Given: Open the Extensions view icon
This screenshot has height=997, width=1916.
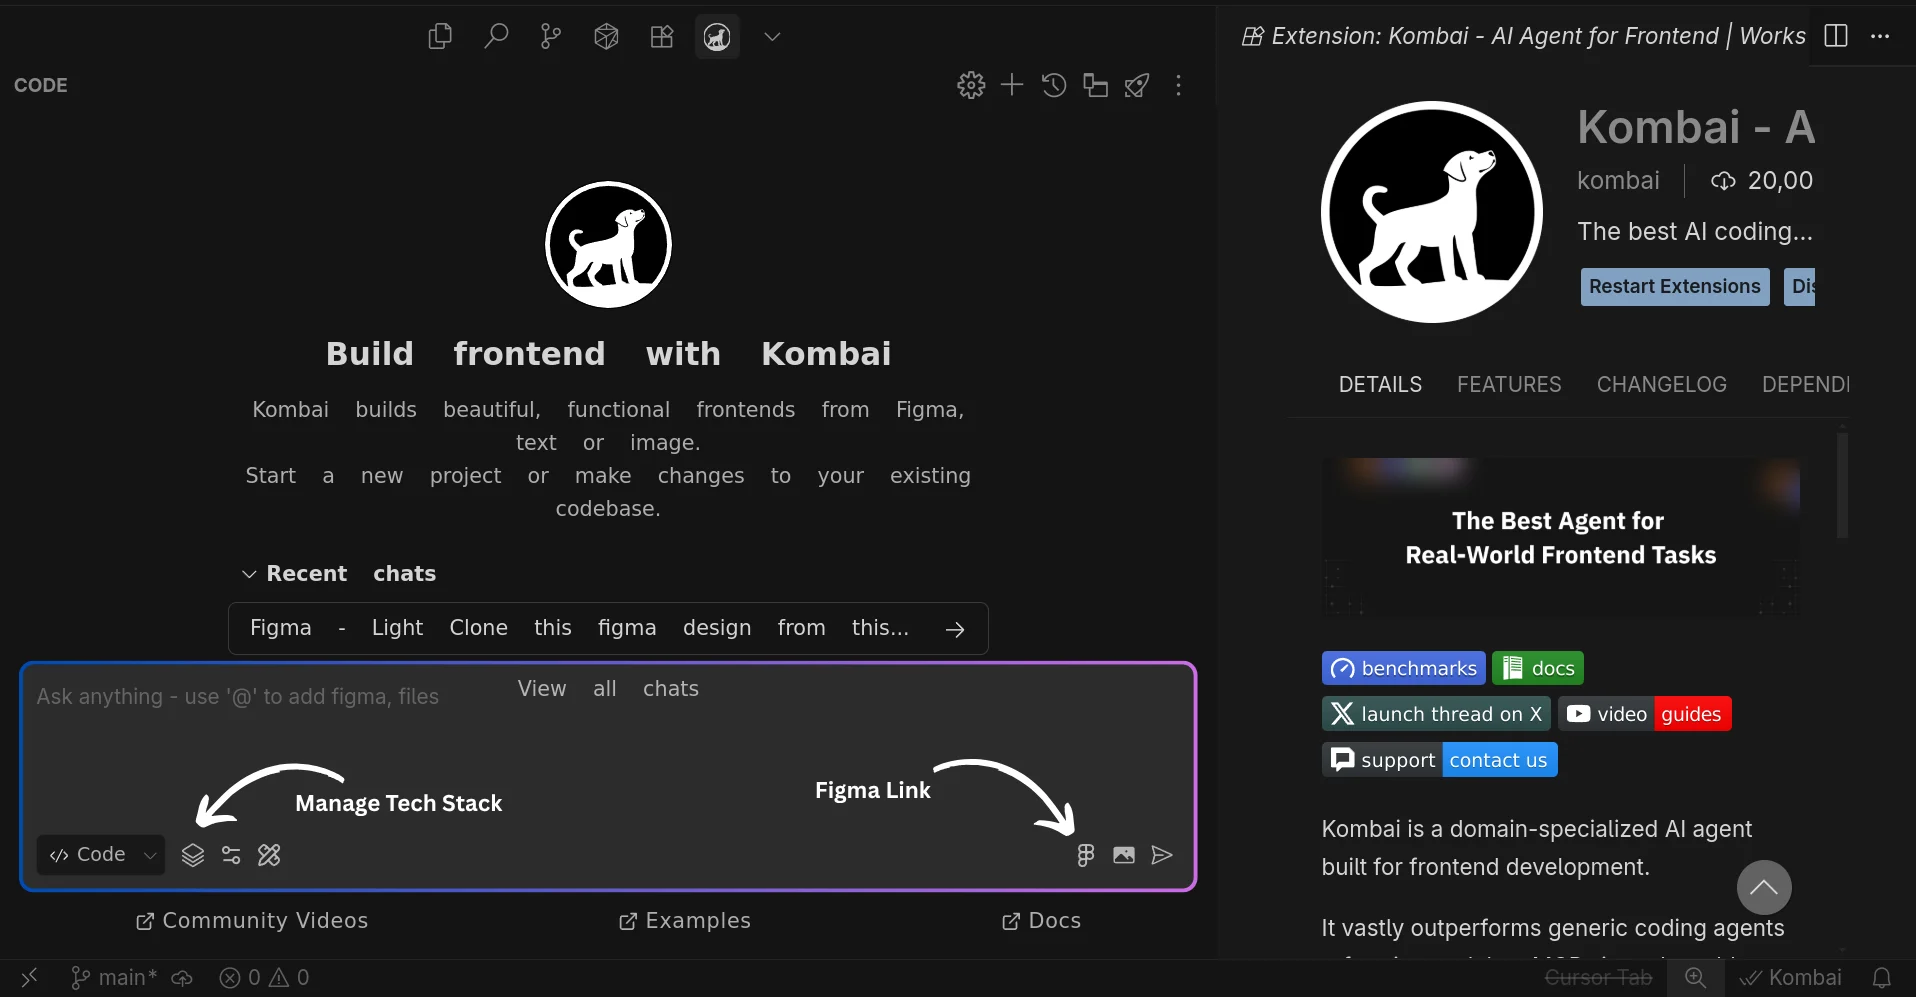Looking at the screenshot, I should (x=662, y=36).
